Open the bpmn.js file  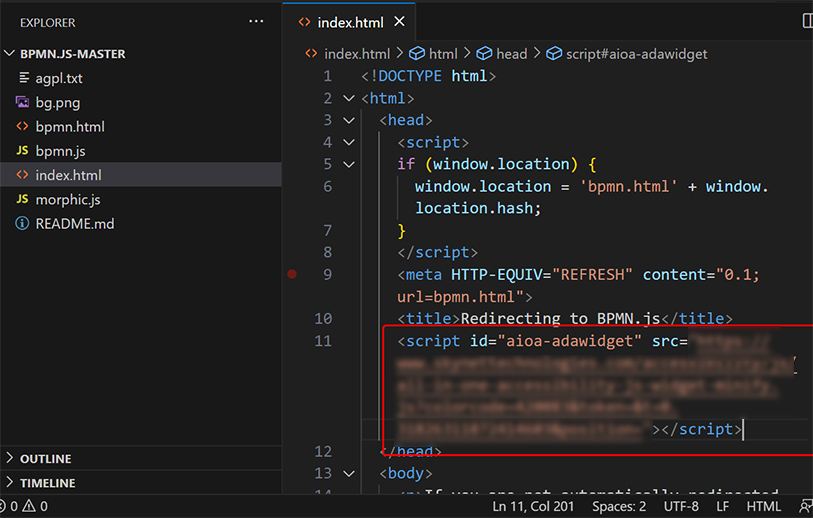pos(60,151)
